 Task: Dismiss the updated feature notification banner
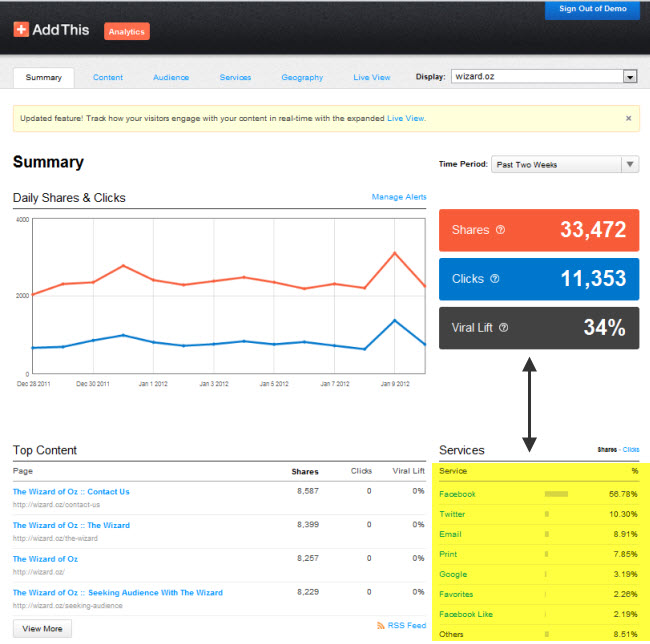click(x=628, y=118)
